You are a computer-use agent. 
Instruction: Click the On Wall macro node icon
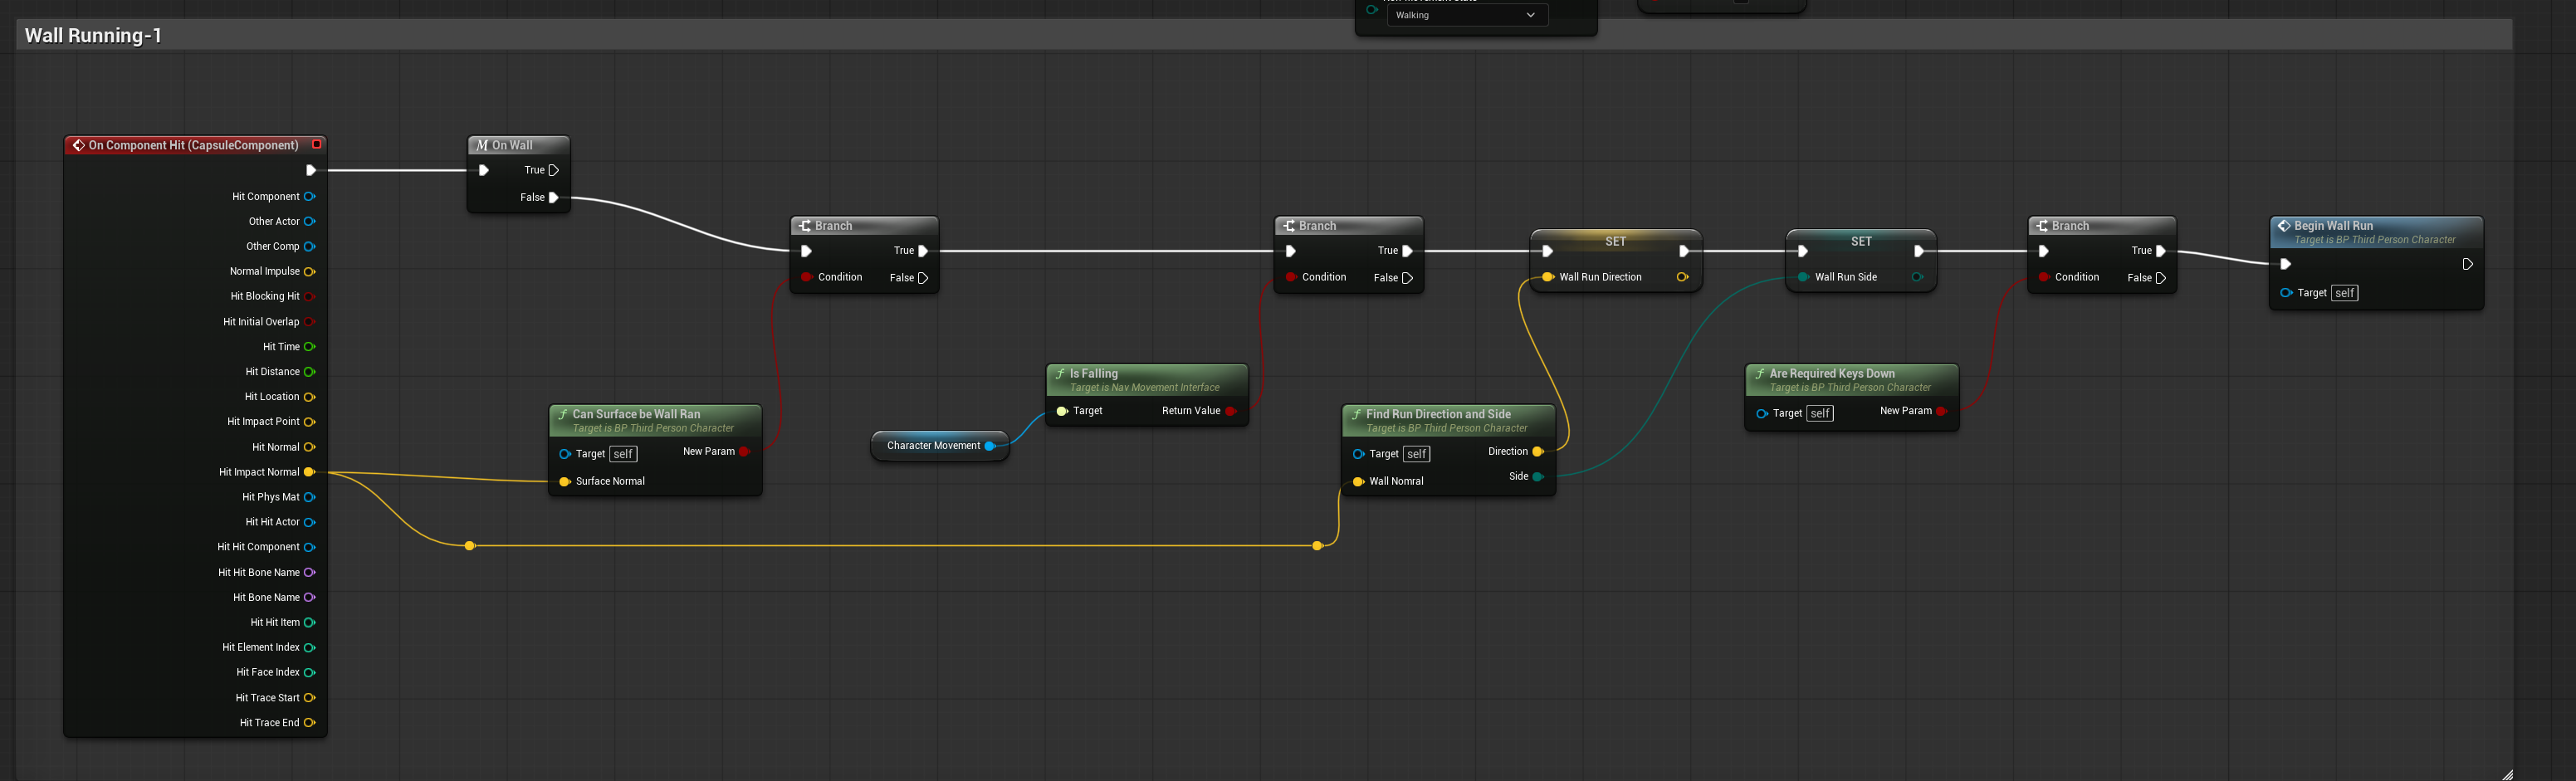482,146
